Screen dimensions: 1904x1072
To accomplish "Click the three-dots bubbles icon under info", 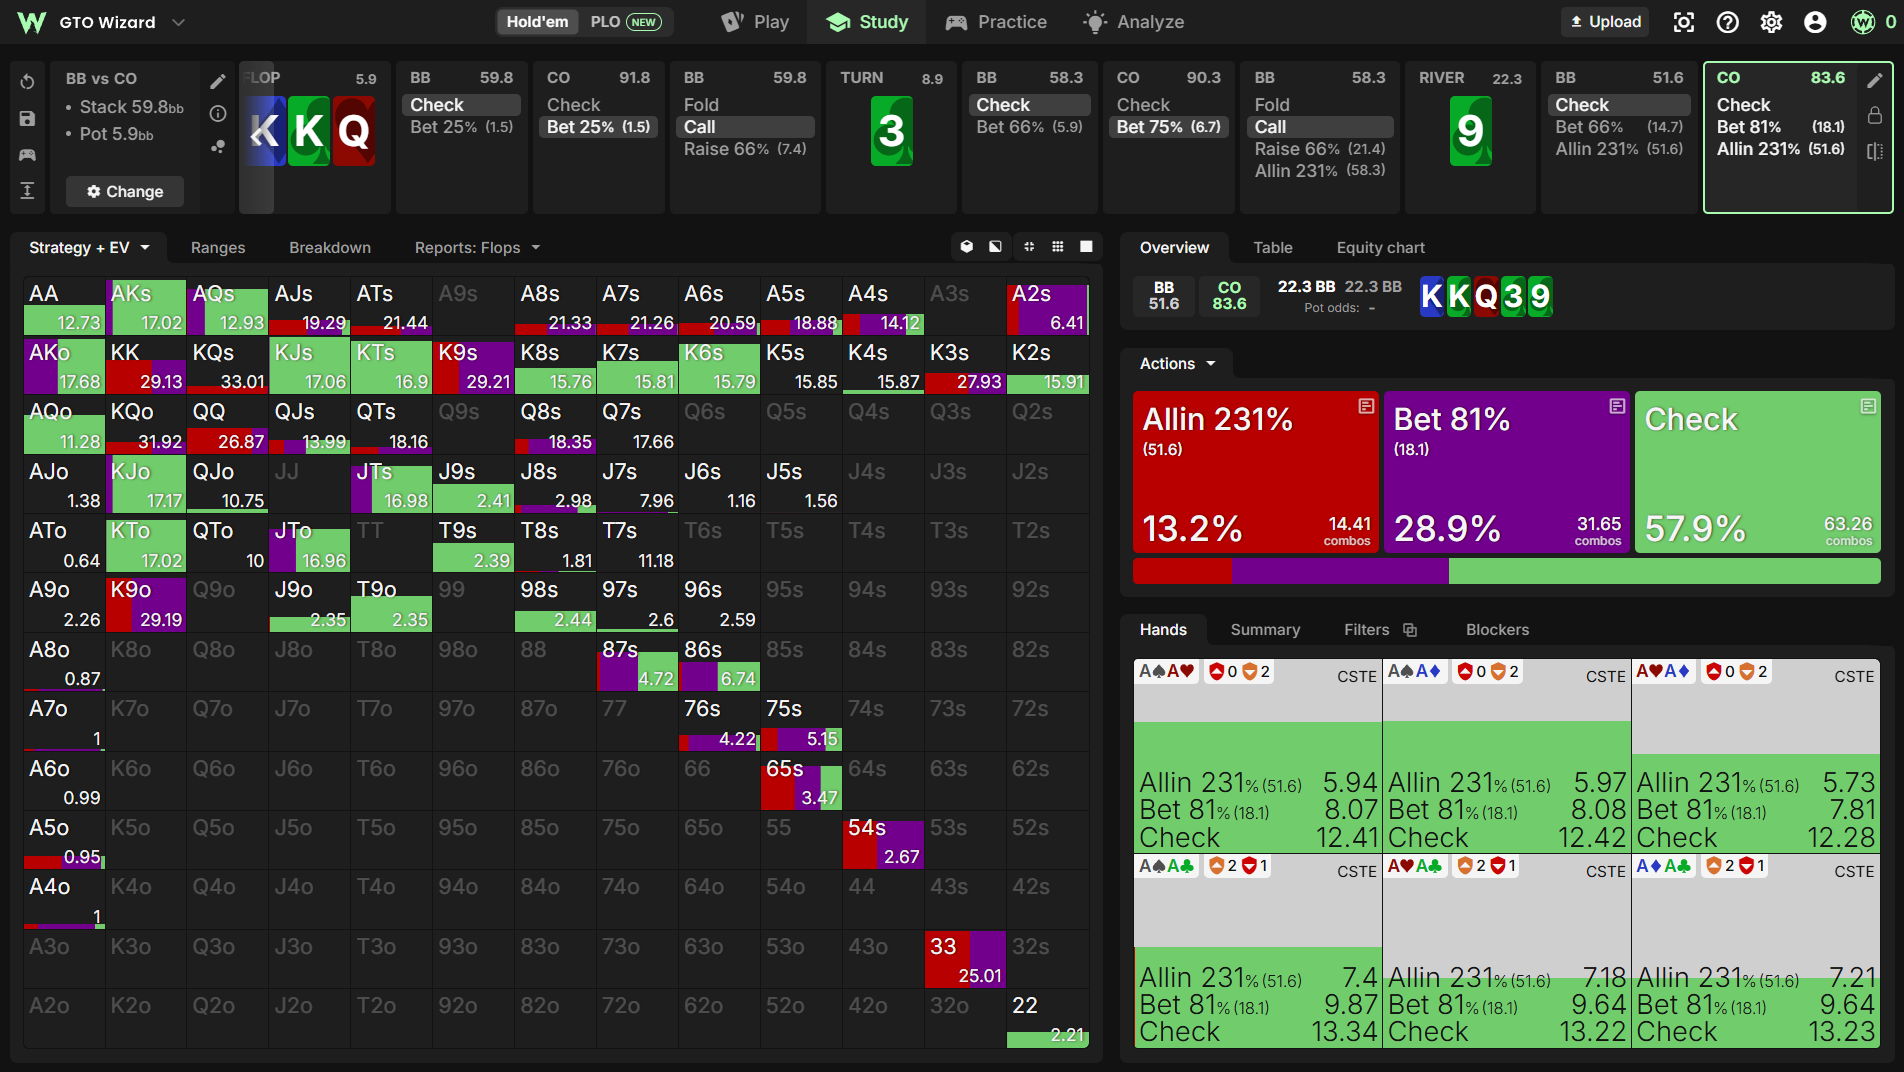I will 218,146.
